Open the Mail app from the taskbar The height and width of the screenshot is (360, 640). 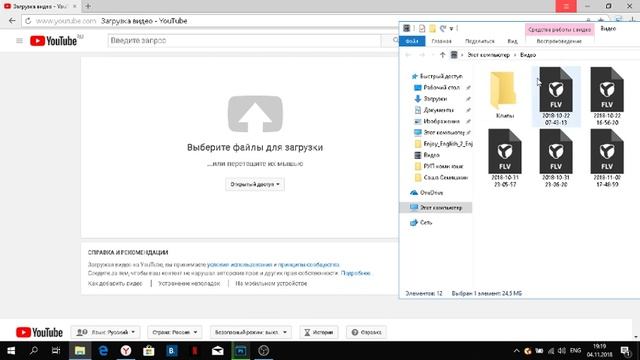click(x=218, y=351)
